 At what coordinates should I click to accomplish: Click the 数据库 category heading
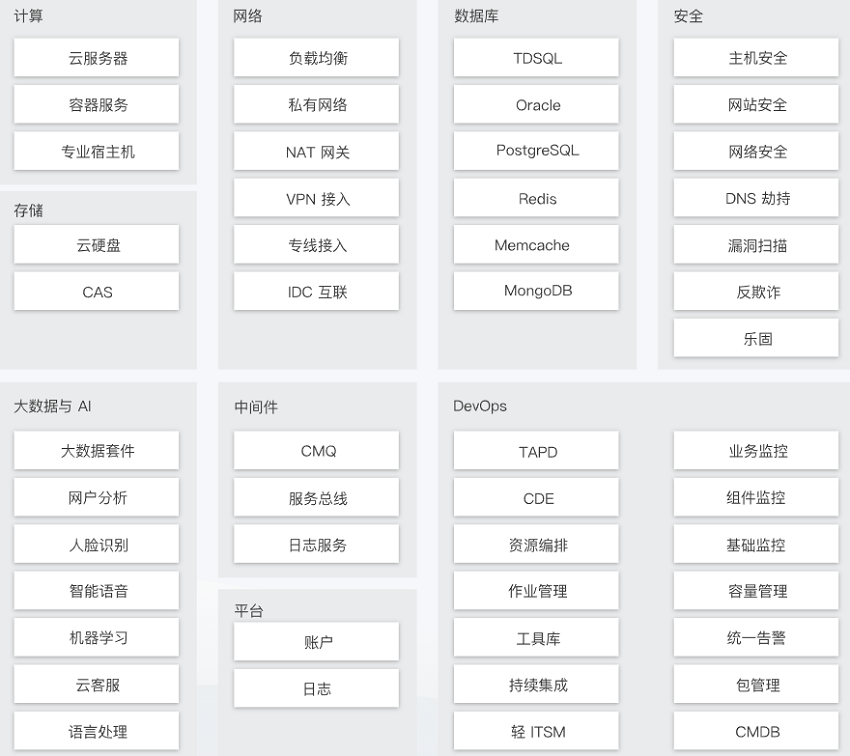point(476,16)
